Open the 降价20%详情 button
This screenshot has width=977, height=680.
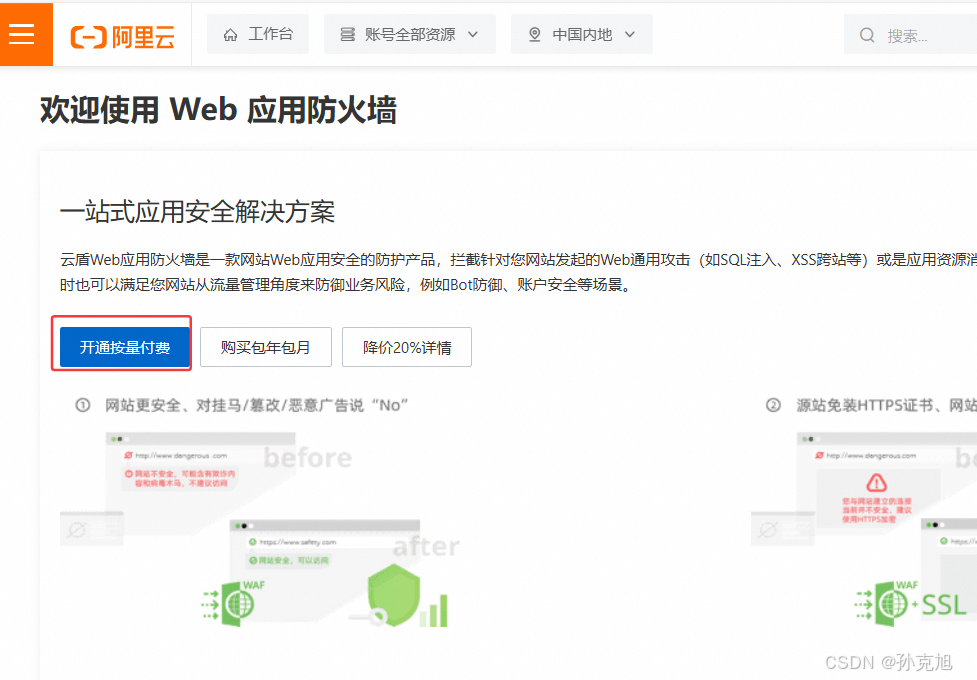pyautogui.click(x=407, y=347)
